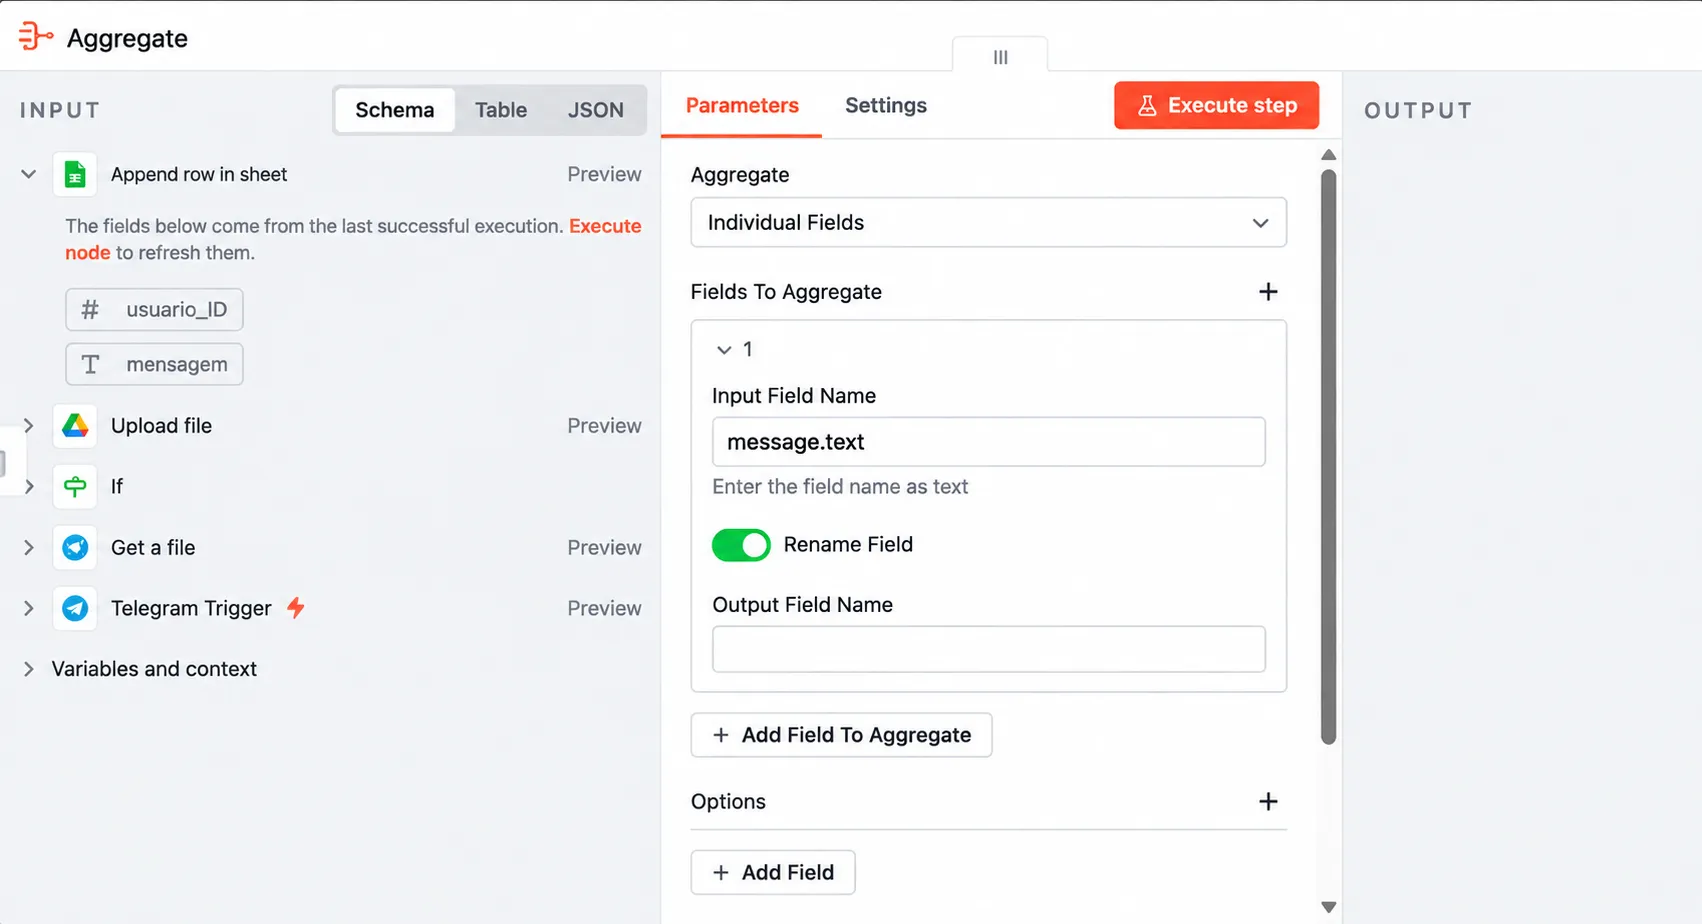Select the mensagem field pill

click(154, 365)
